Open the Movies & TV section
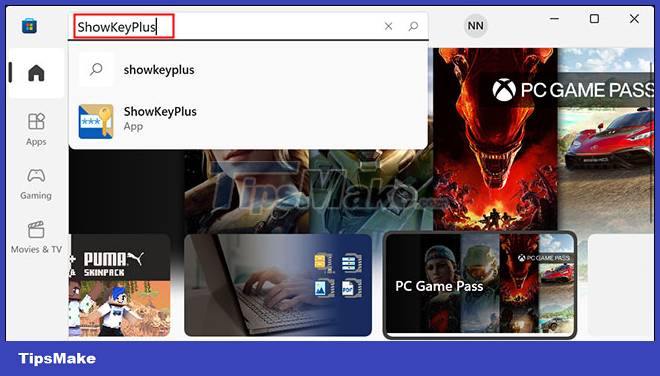Viewport: 660px width, 376px height. pos(36,237)
